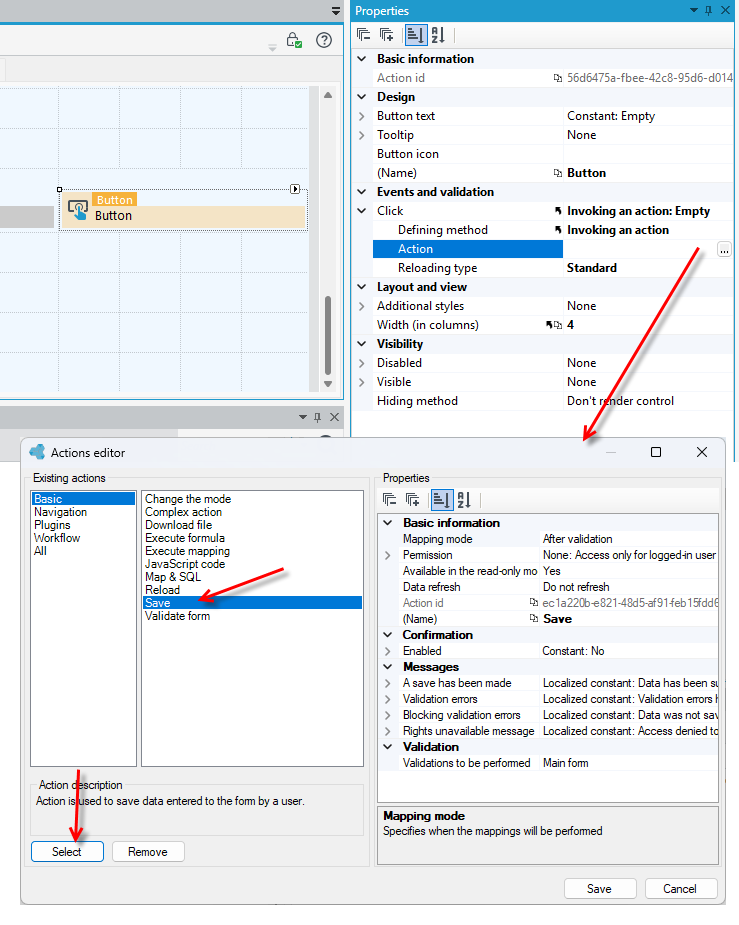Screen dimensions: 739x925
Task: Collapse the Validation section in Actions editor
Action: click(x=388, y=747)
